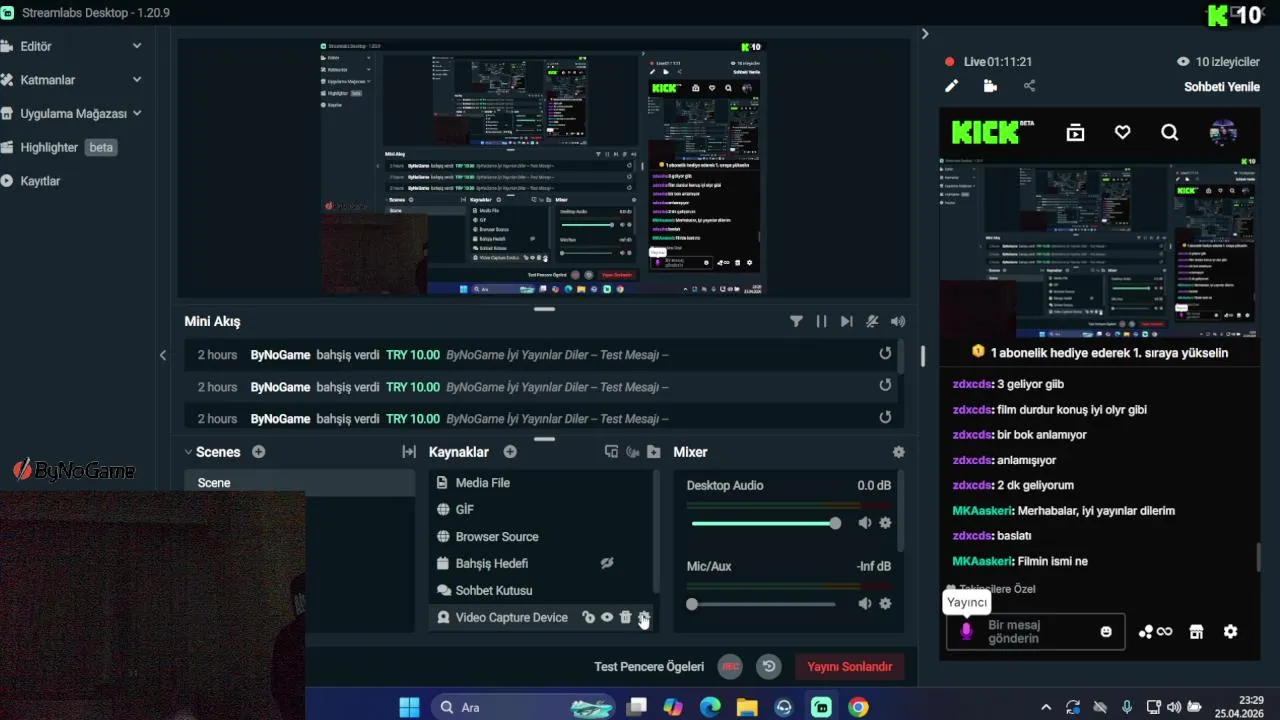Pause the Mini Akış alert queue
Image resolution: width=1280 pixels, height=720 pixels.
821,322
